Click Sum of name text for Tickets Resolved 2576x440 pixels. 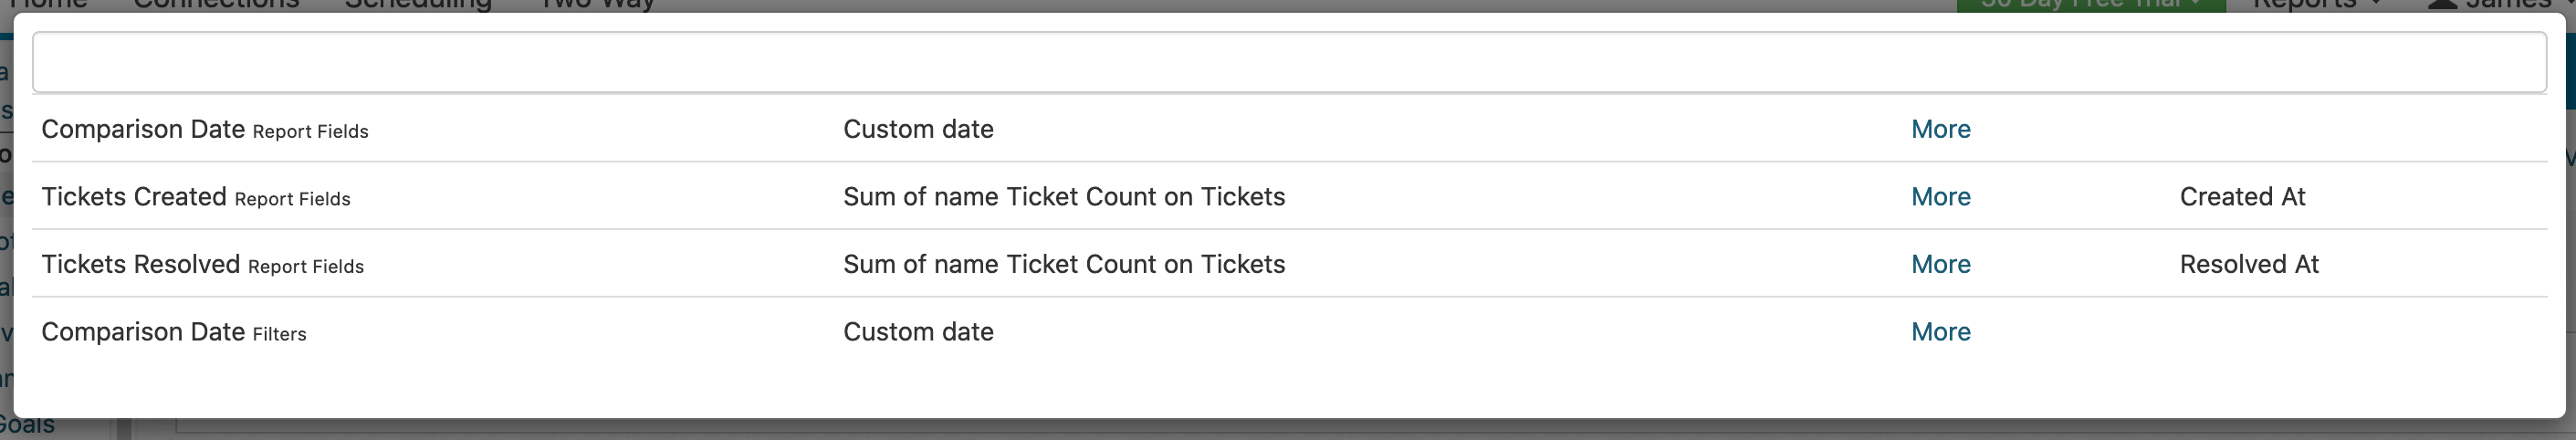click(1063, 265)
